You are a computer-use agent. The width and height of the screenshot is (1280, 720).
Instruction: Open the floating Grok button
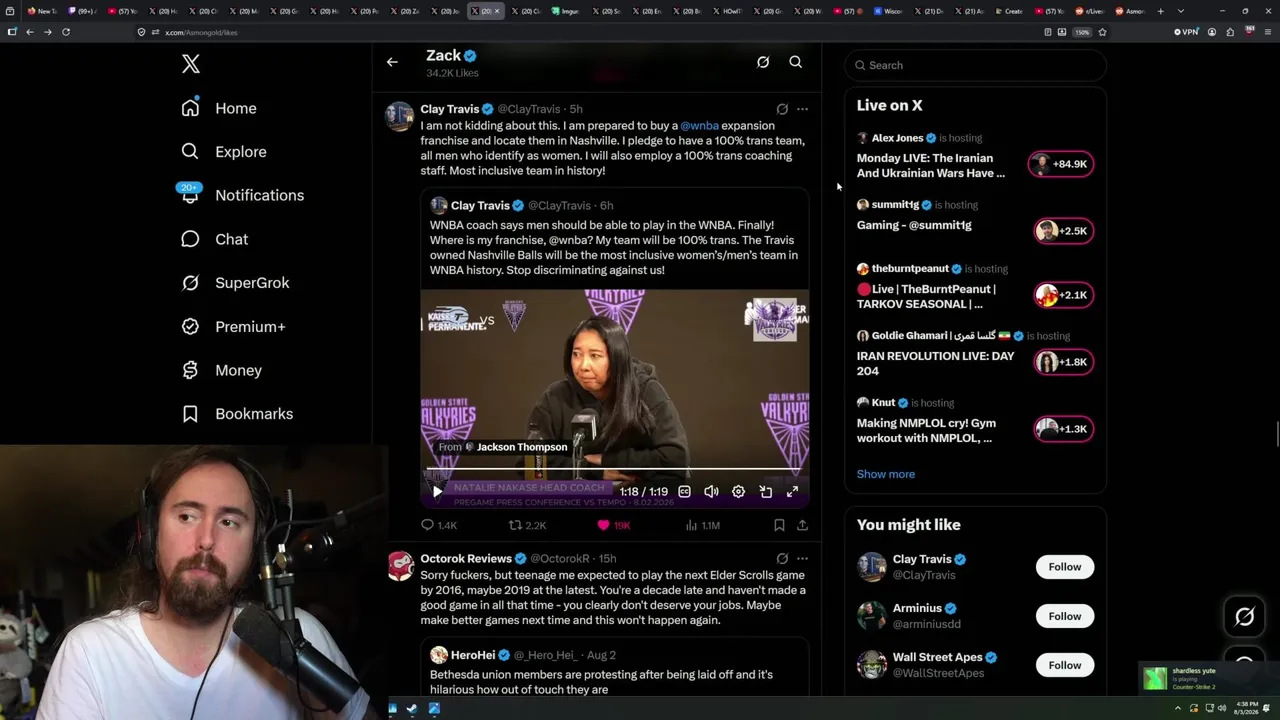coord(1244,617)
